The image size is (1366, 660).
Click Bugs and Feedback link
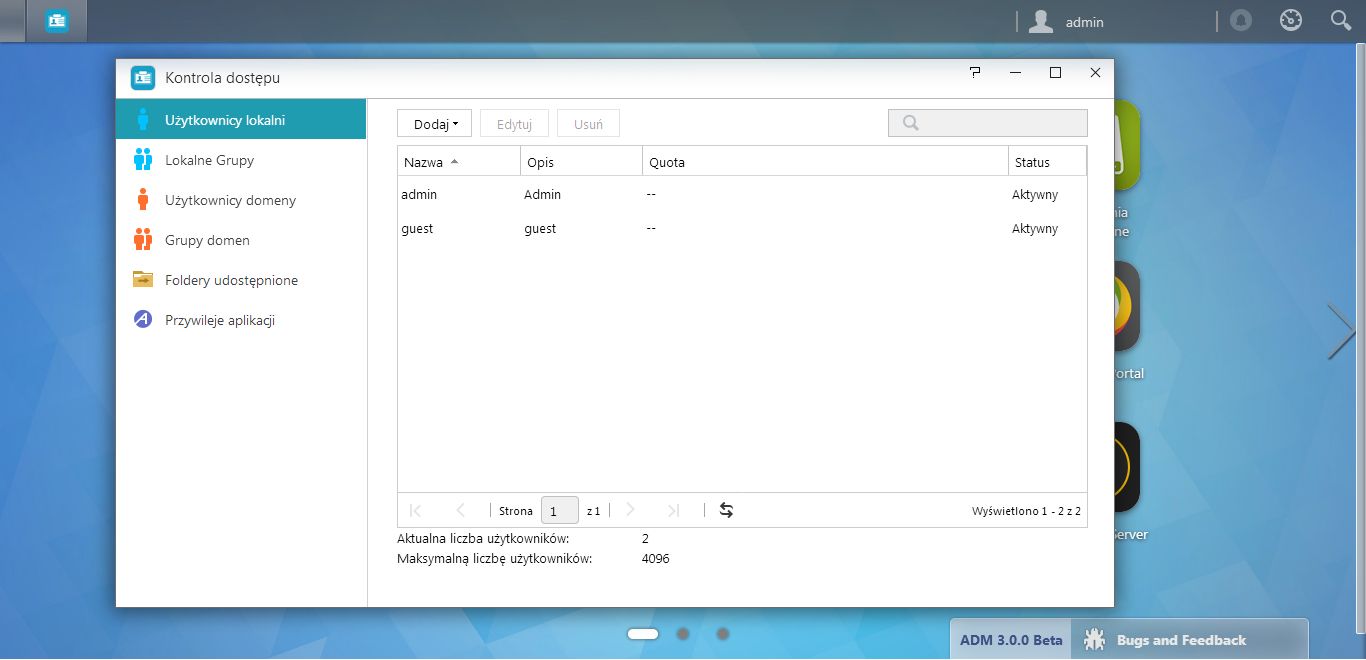1181,640
